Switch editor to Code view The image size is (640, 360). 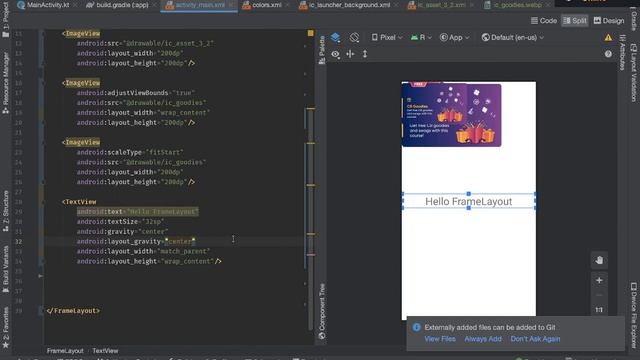click(544, 20)
